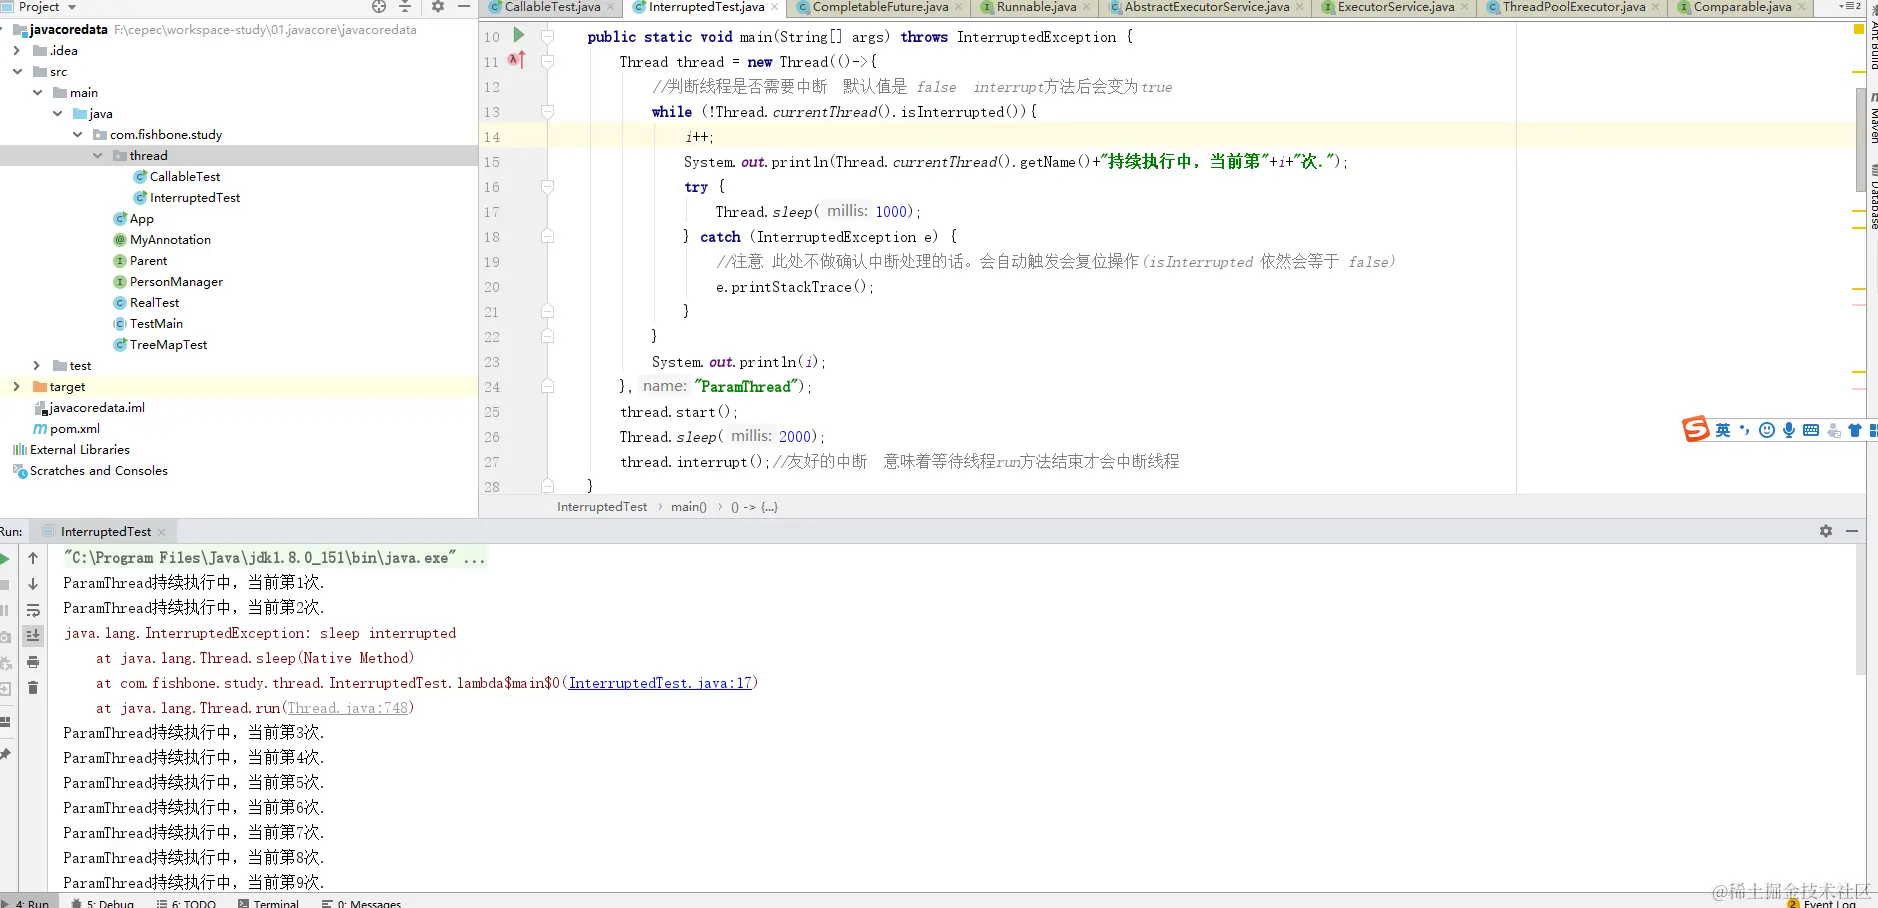Open the hidden editor tabs dropdown

1850,6
